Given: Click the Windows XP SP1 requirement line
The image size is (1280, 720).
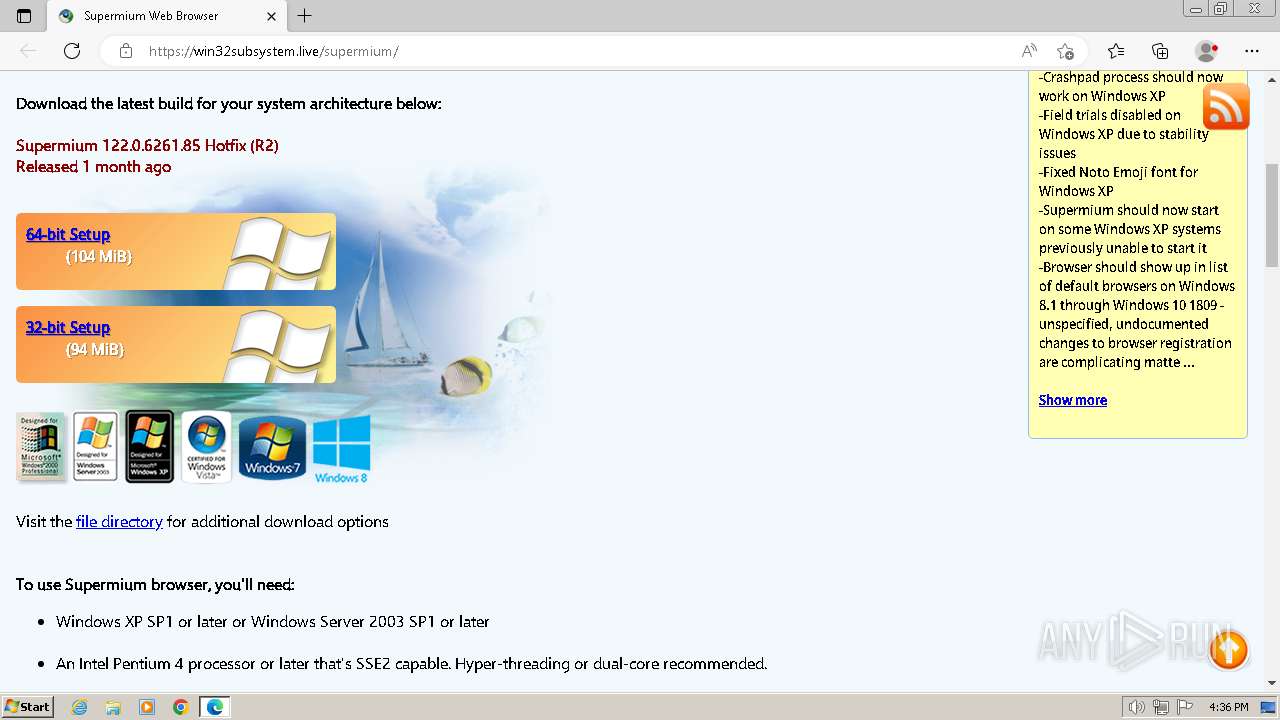Looking at the screenshot, I should (x=272, y=621).
